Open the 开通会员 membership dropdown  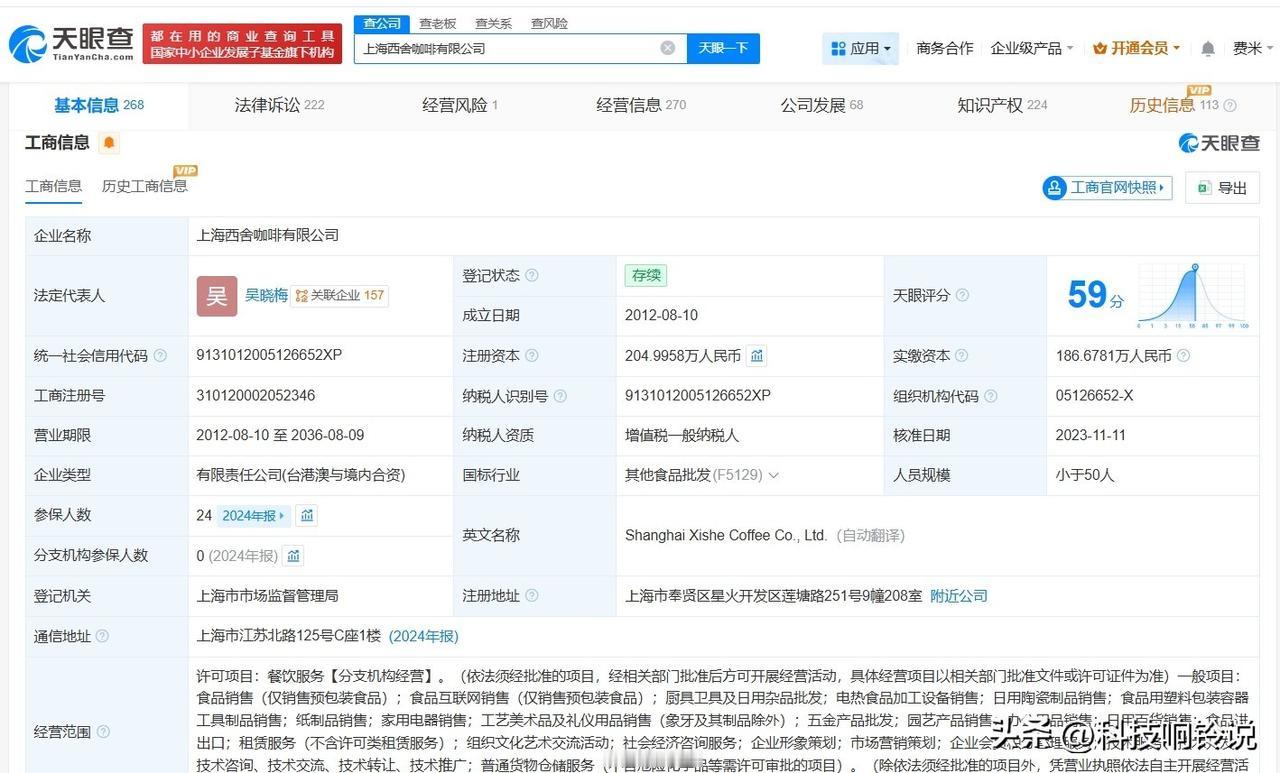pos(1136,48)
